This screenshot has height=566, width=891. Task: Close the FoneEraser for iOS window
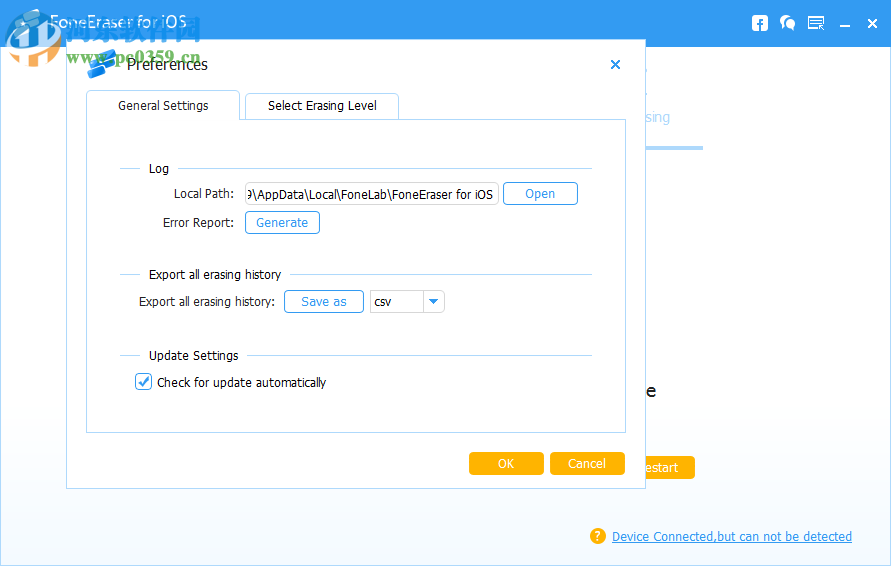(x=872, y=23)
